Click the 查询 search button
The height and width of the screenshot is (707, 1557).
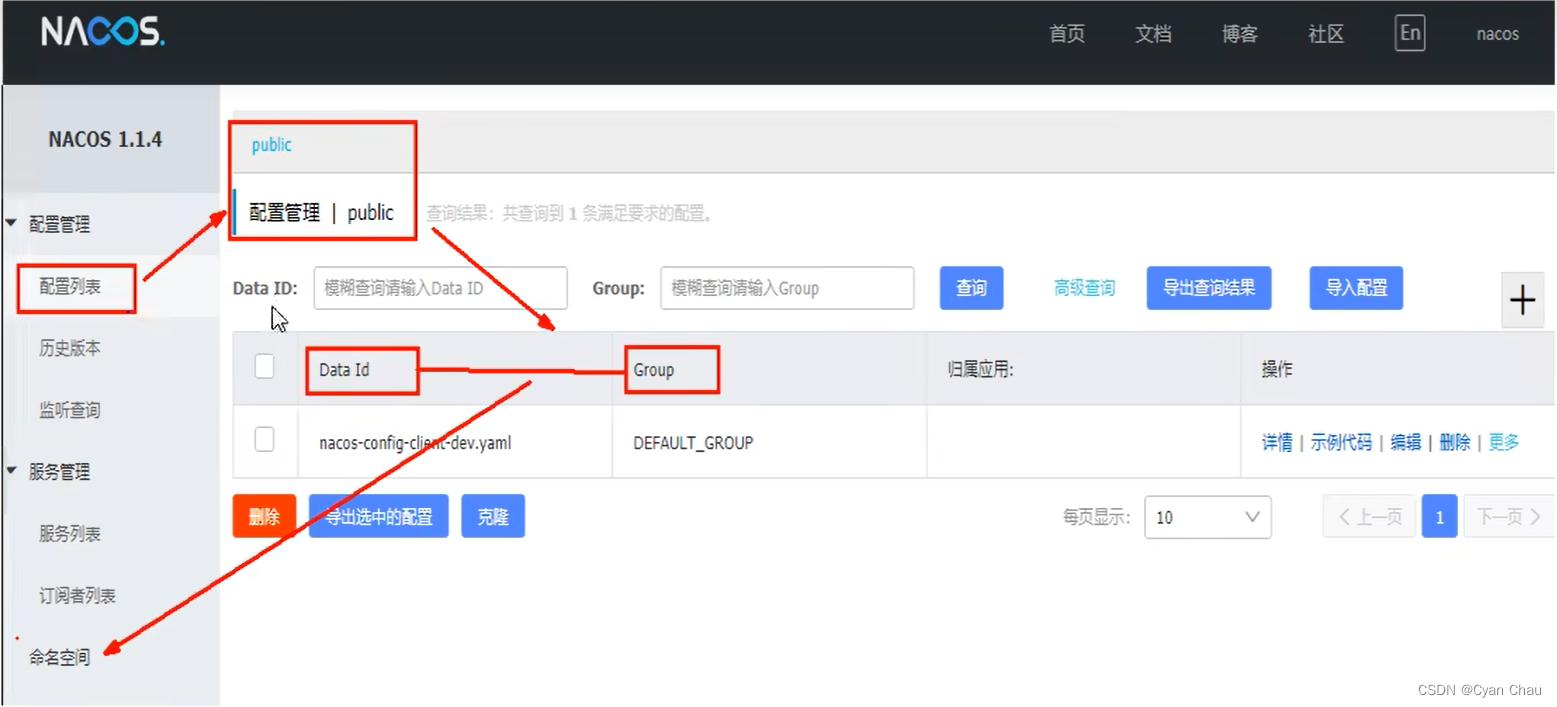[x=971, y=288]
